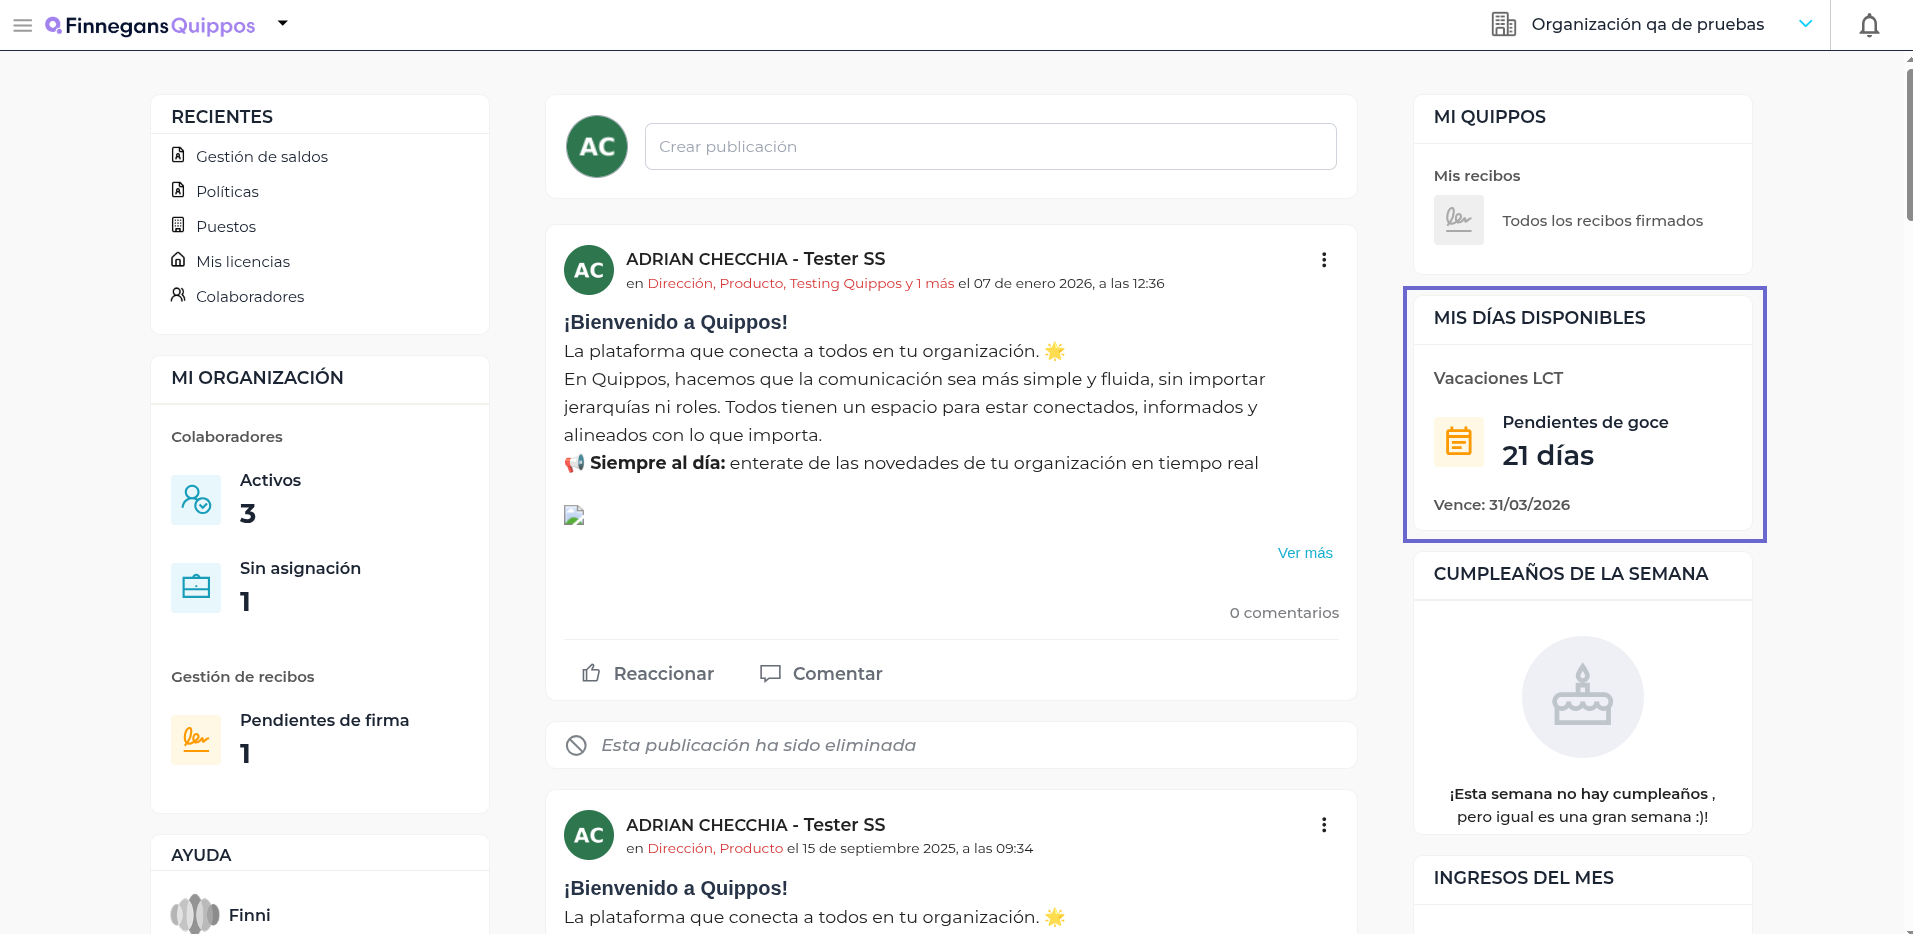Click the signed receipts icon in Mi Quippos
The height and width of the screenshot is (934, 1913).
pos(1458,220)
